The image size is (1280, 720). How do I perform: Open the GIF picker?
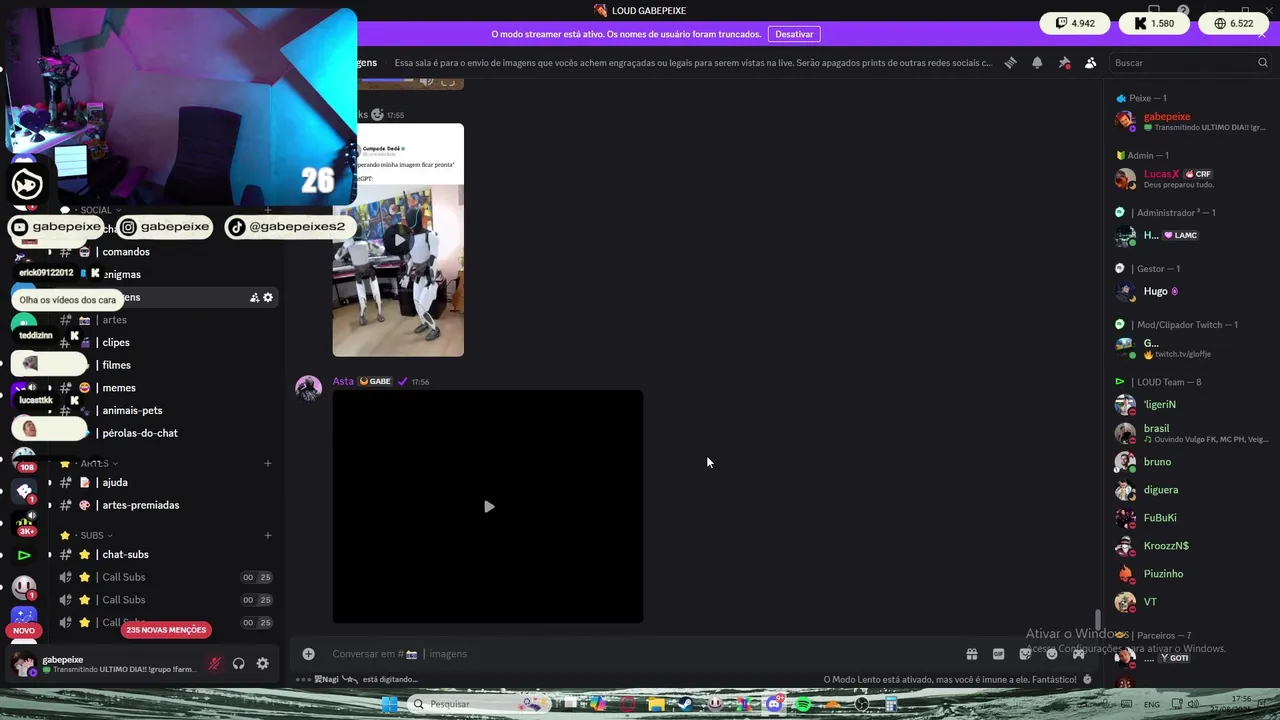coord(998,654)
